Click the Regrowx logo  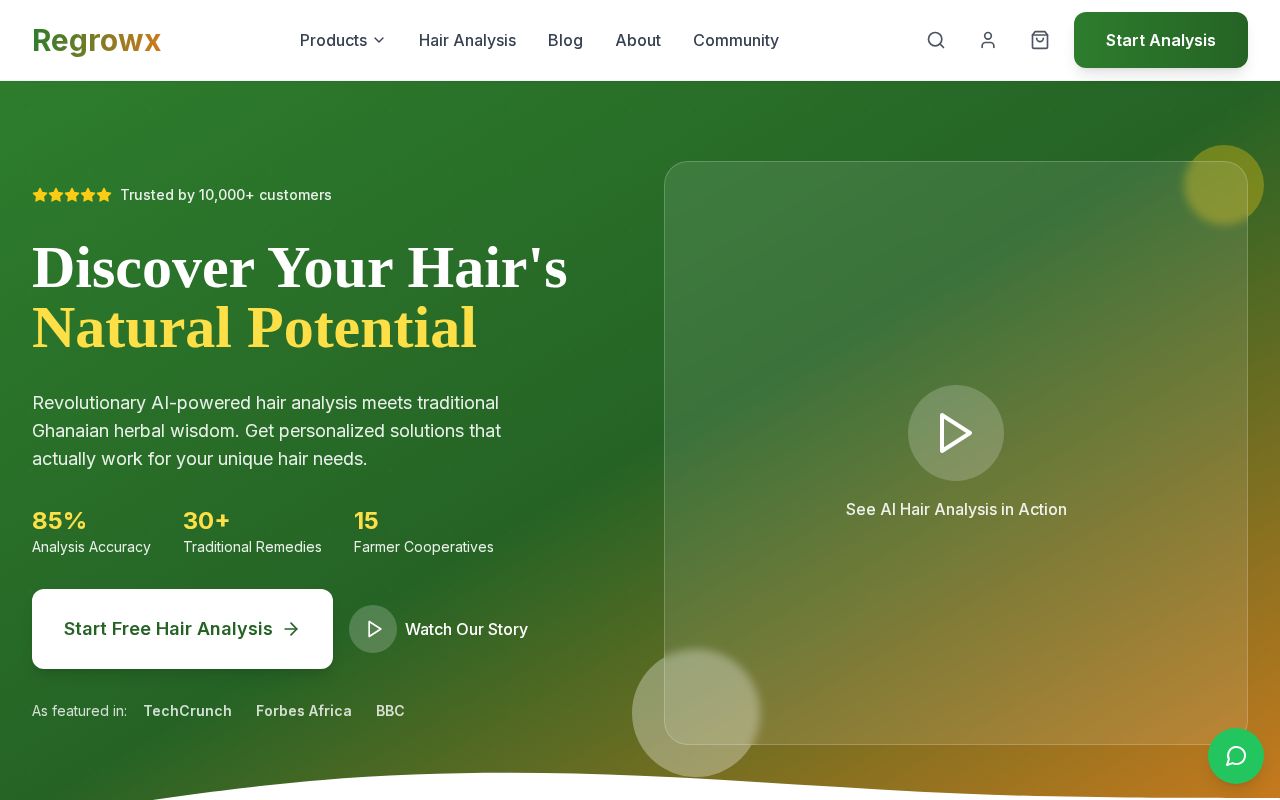[96, 40]
